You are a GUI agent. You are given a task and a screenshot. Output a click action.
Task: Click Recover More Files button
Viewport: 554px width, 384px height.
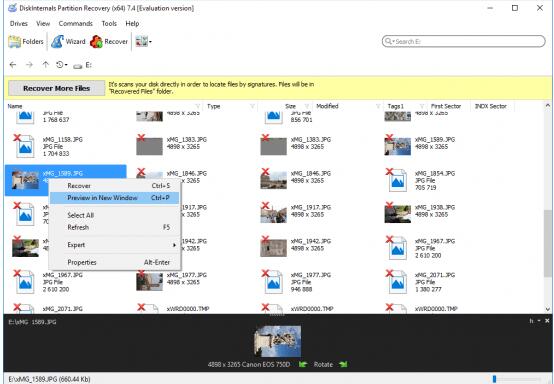click(57, 88)
